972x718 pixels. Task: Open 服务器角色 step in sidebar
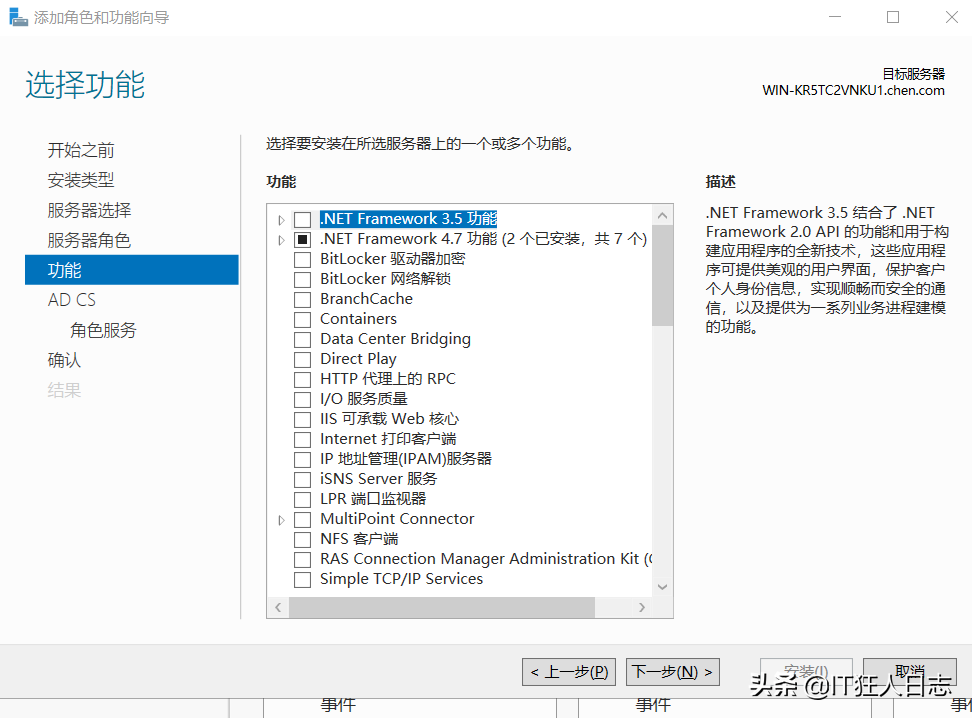[x=89, y=240]
